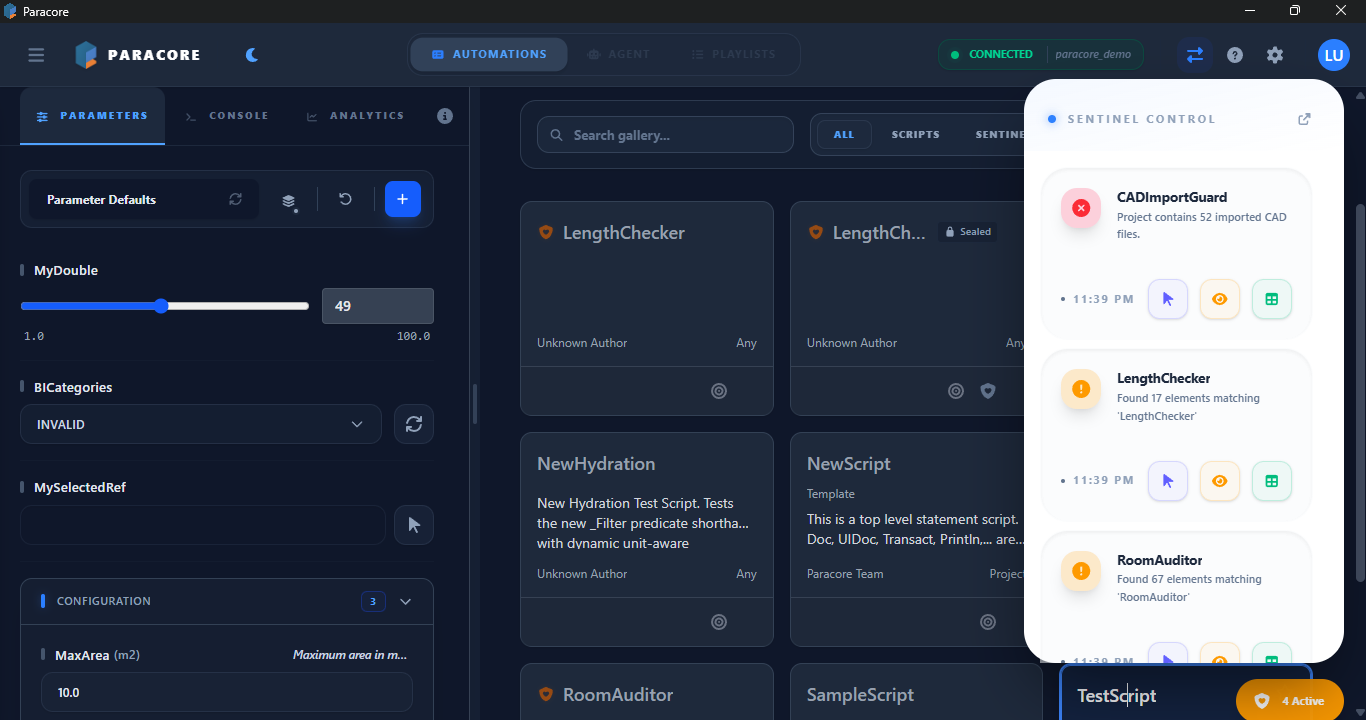Refresh the BICategories options
Viewport: 1366px width, 720px height.
[x=414, y=424]
